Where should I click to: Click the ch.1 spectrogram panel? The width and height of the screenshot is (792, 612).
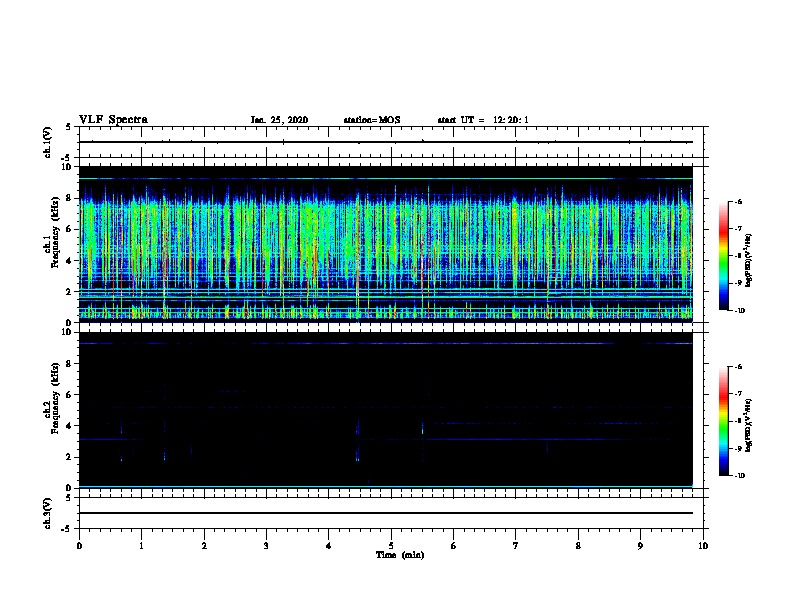(385, 244)
